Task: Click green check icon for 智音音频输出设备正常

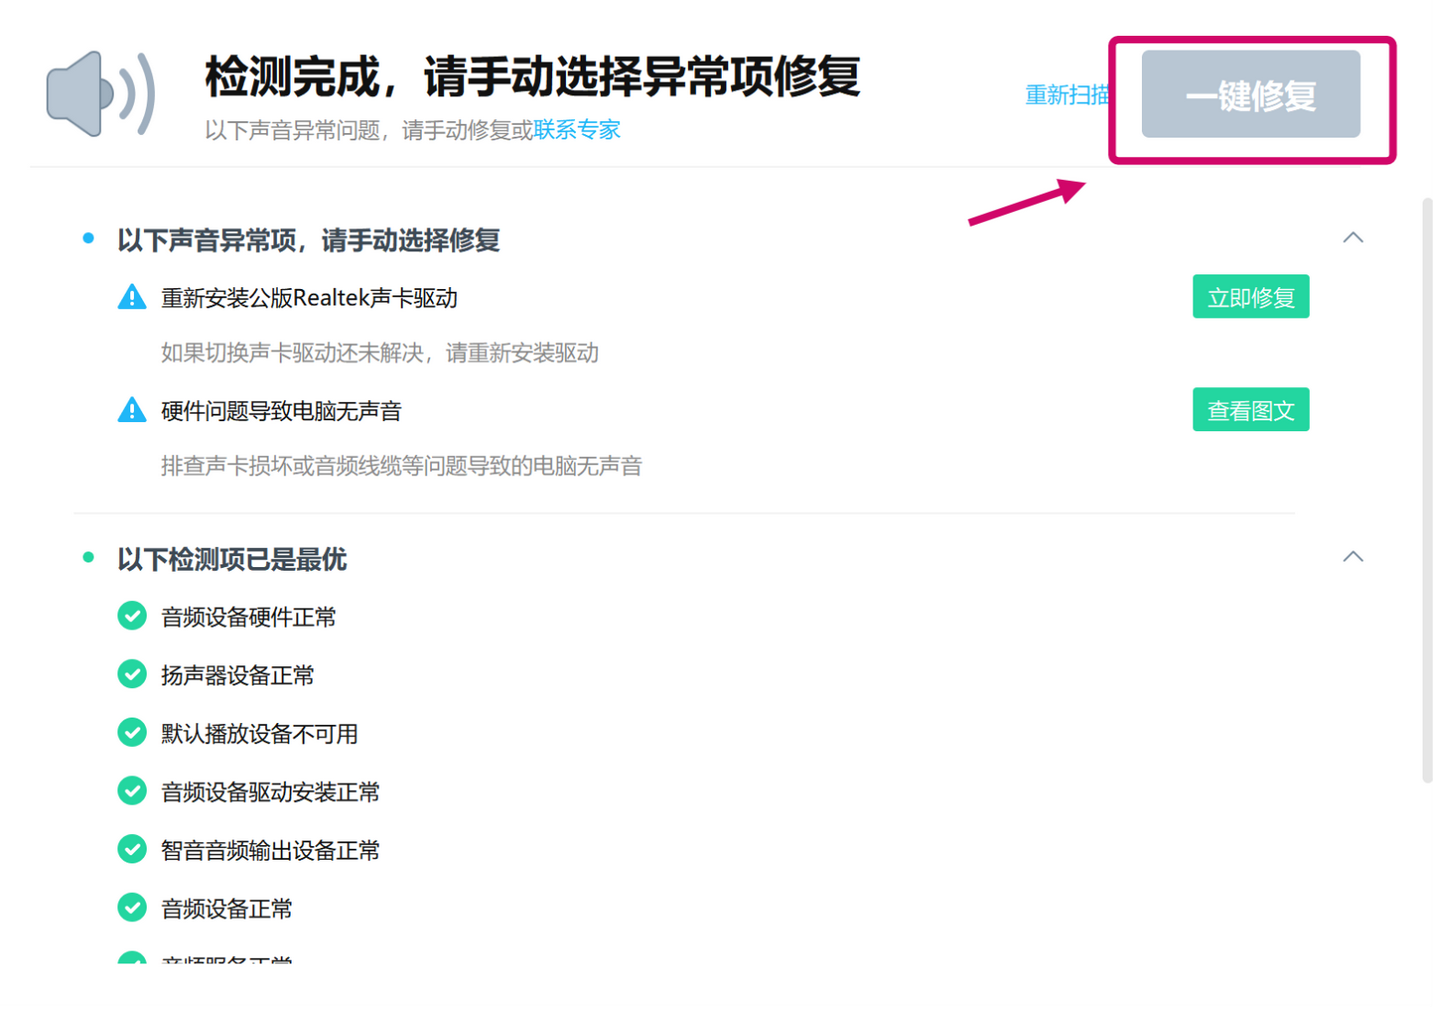Action: [132, 850]
